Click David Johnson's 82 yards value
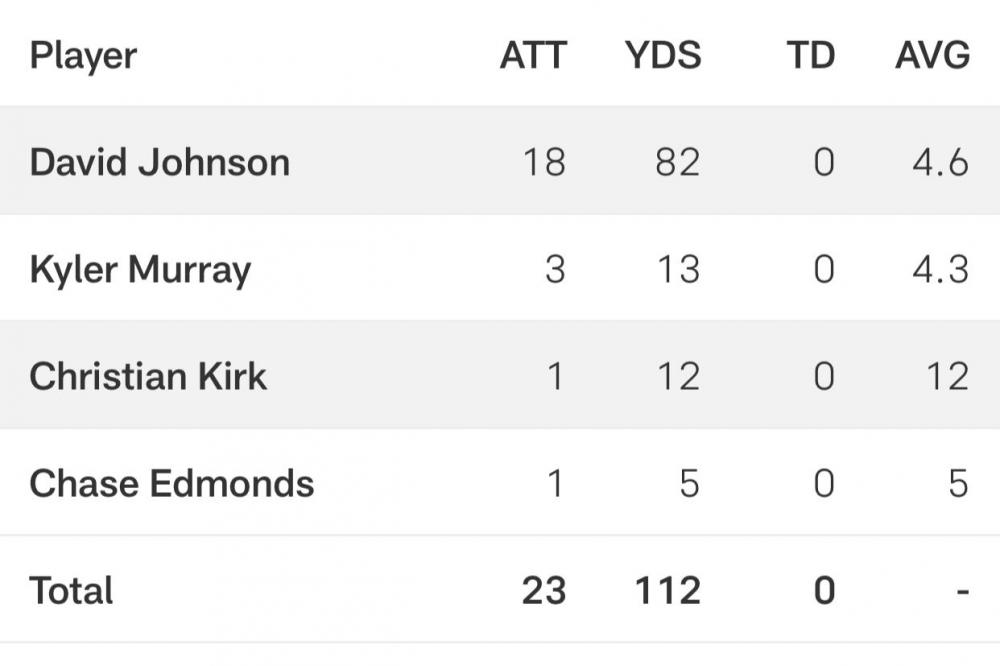1000x666 pixels. coord(678,162)
